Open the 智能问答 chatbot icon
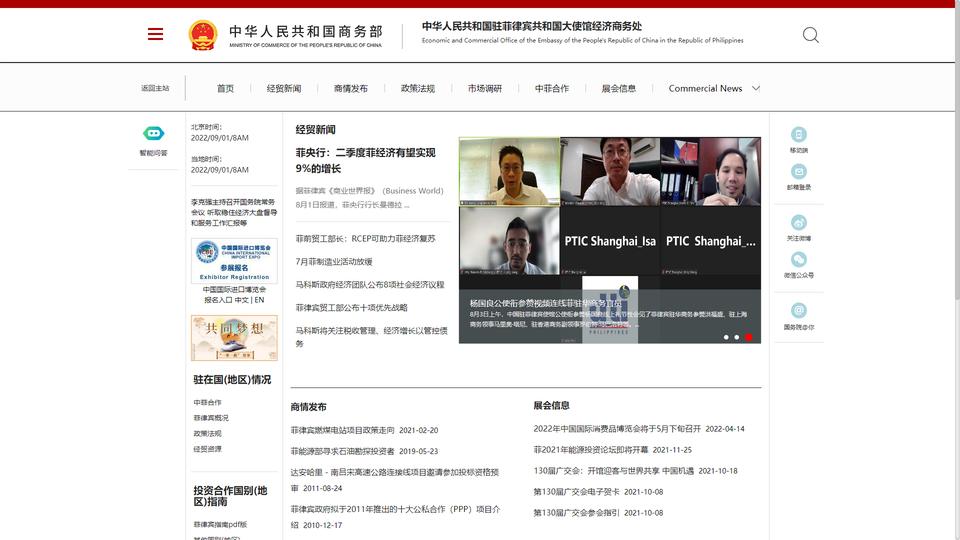960x540 pixels. pos(153,133)
